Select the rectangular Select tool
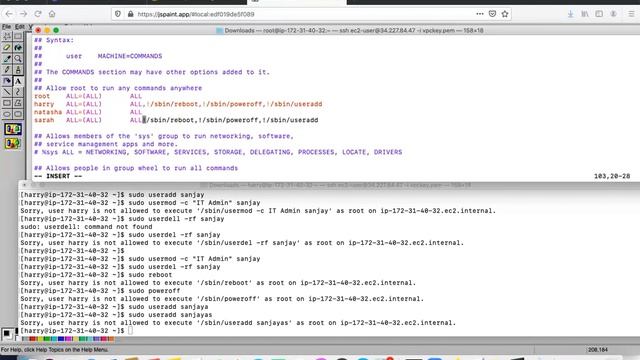Screen dimensions: 640x360 (18, 36)
